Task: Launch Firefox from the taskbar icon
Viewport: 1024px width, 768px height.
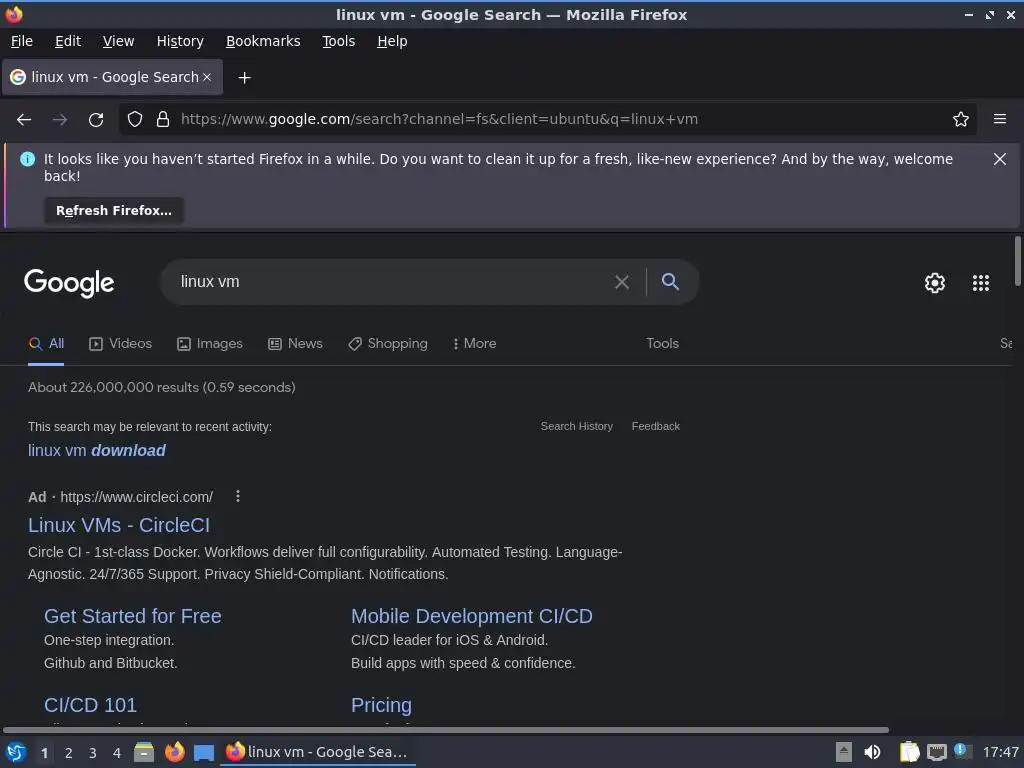Action: (174, 752)
